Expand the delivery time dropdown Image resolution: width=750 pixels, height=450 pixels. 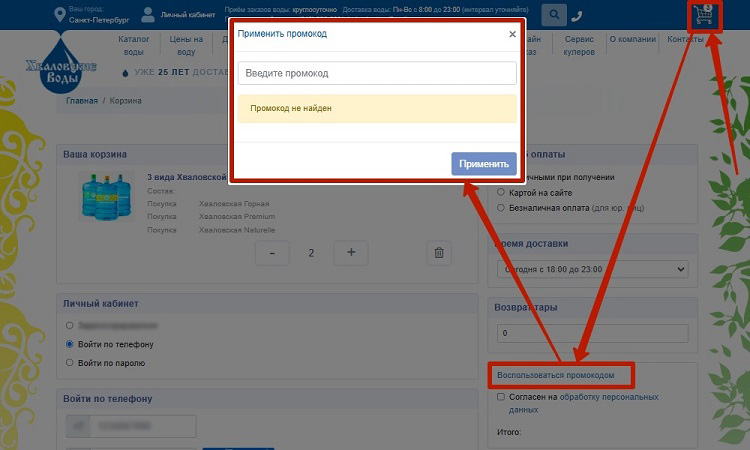[592, 269]
